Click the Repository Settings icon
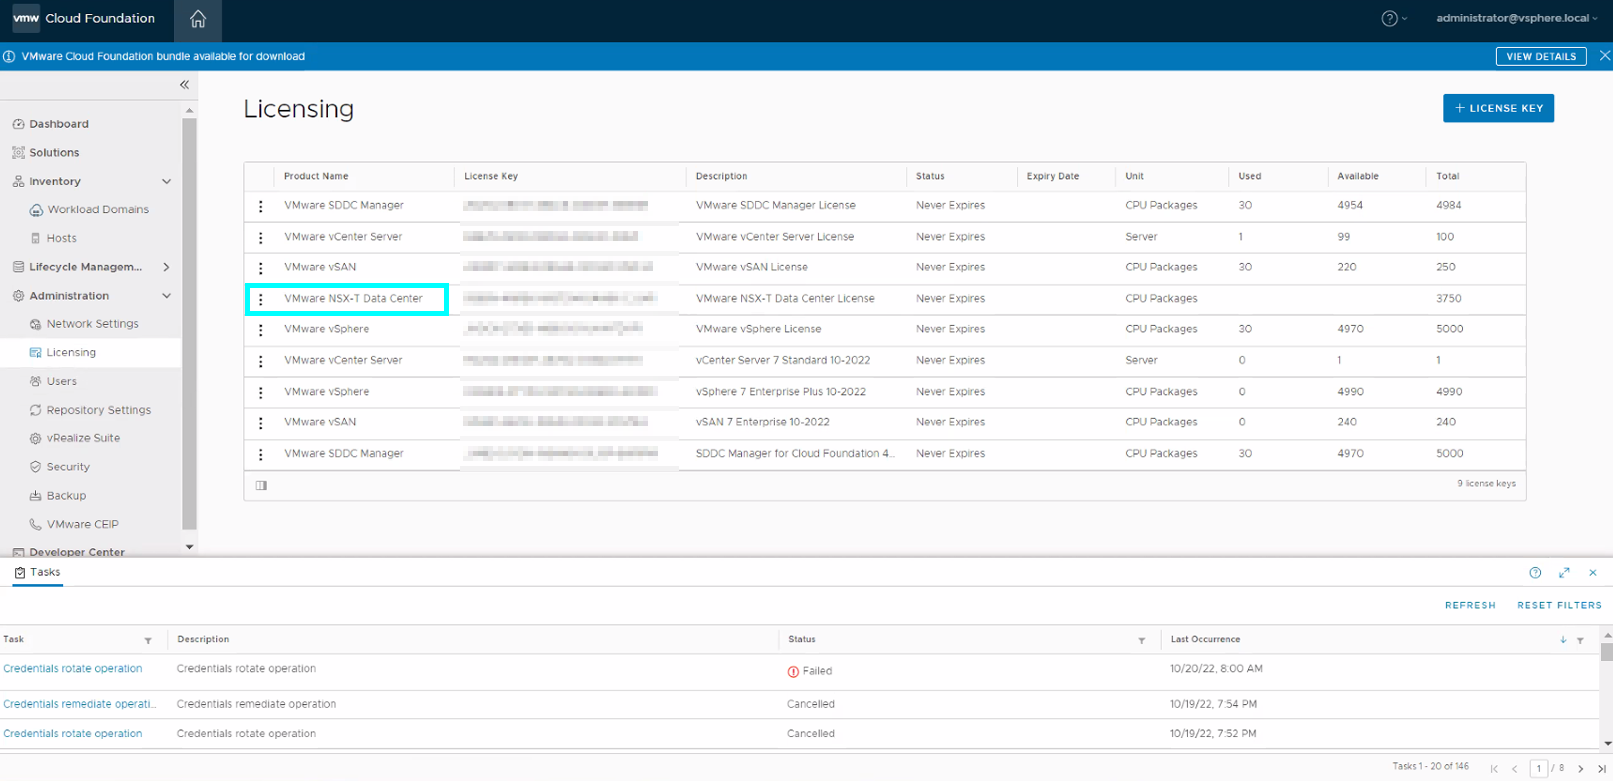The width and height of the screenshot is (1613, 781). [x=36, y=410]
